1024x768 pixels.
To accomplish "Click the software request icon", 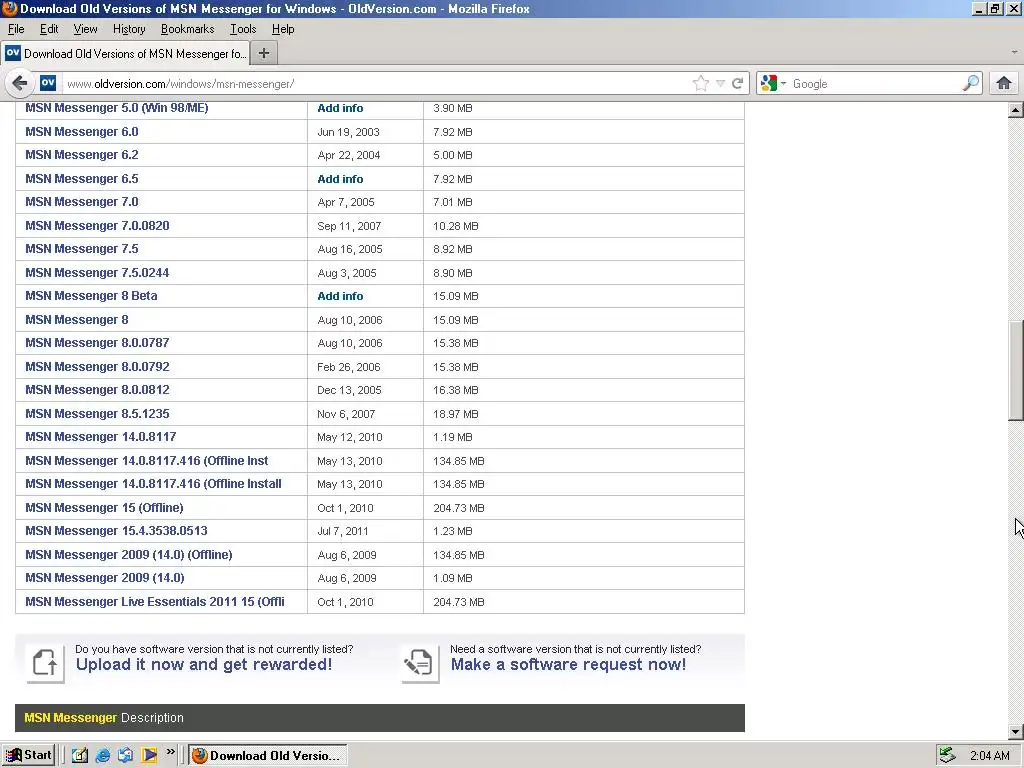I will click(x=420, y=663).
